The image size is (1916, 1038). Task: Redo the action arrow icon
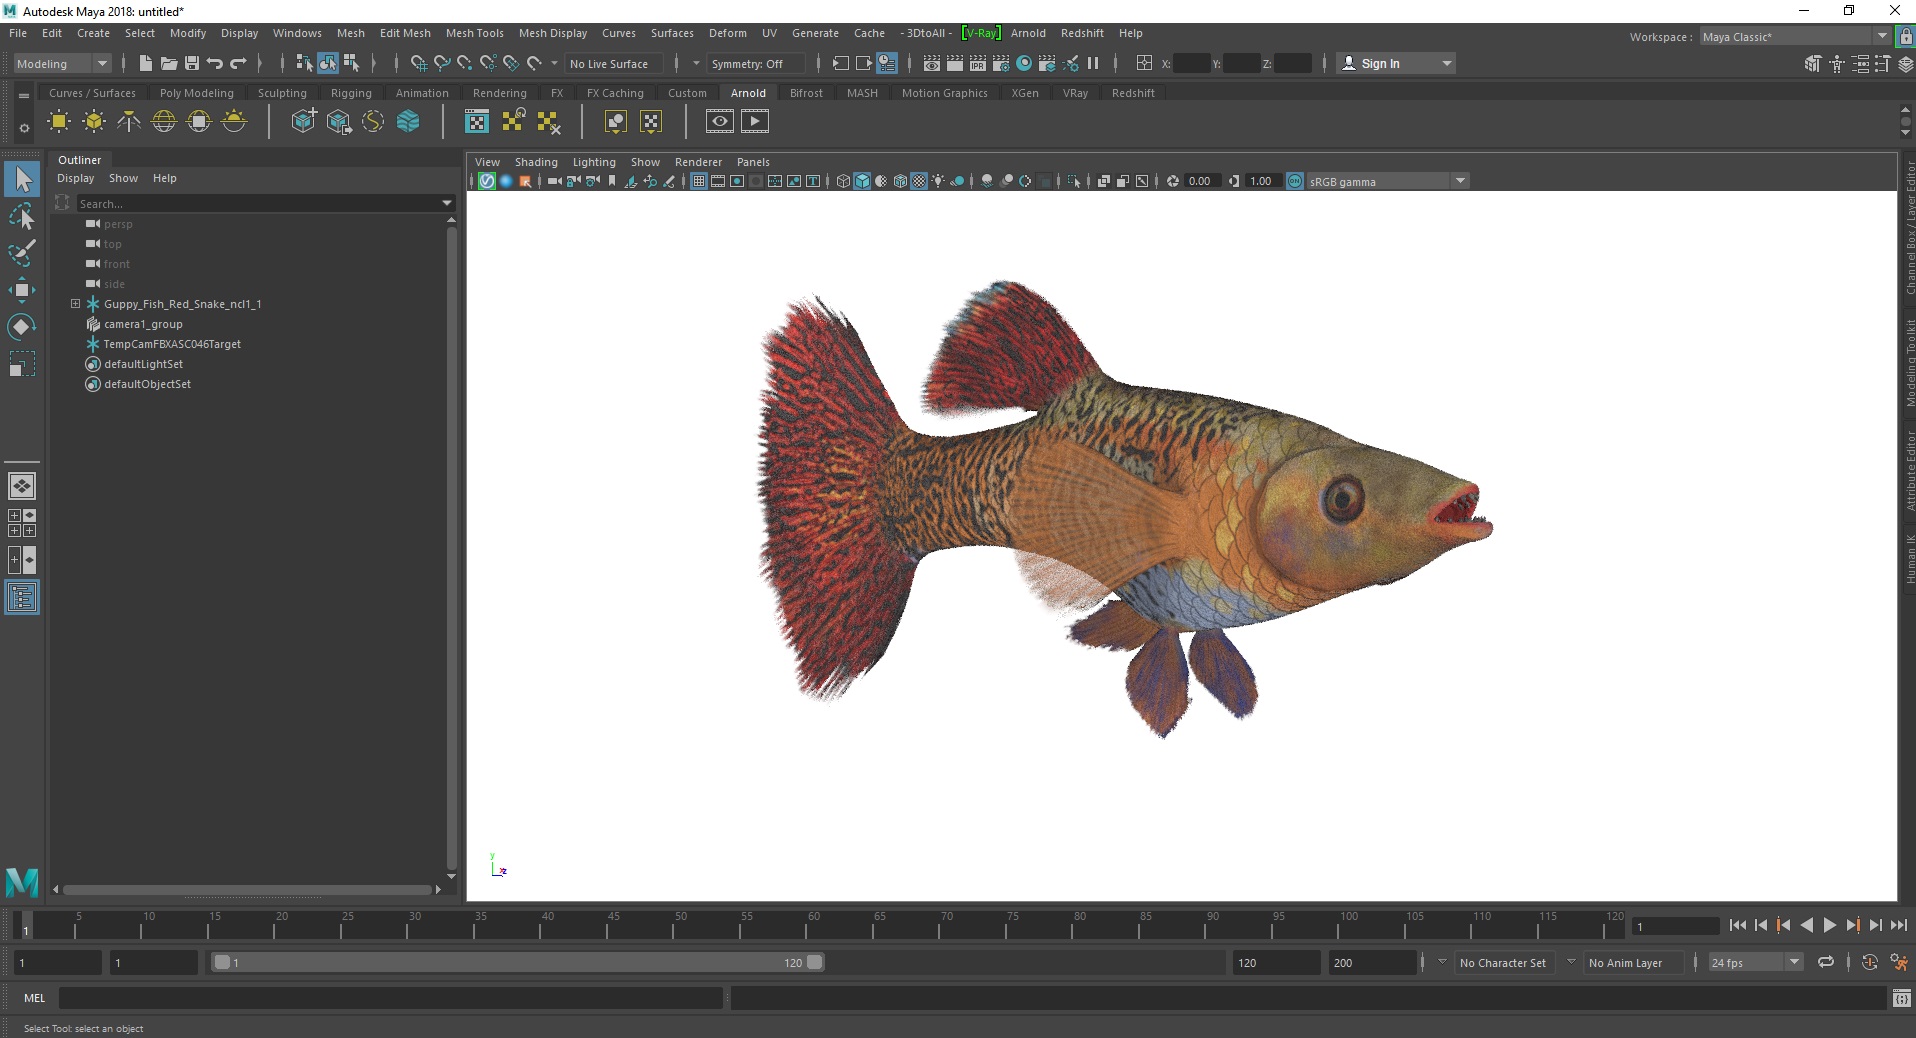(238, 63)
